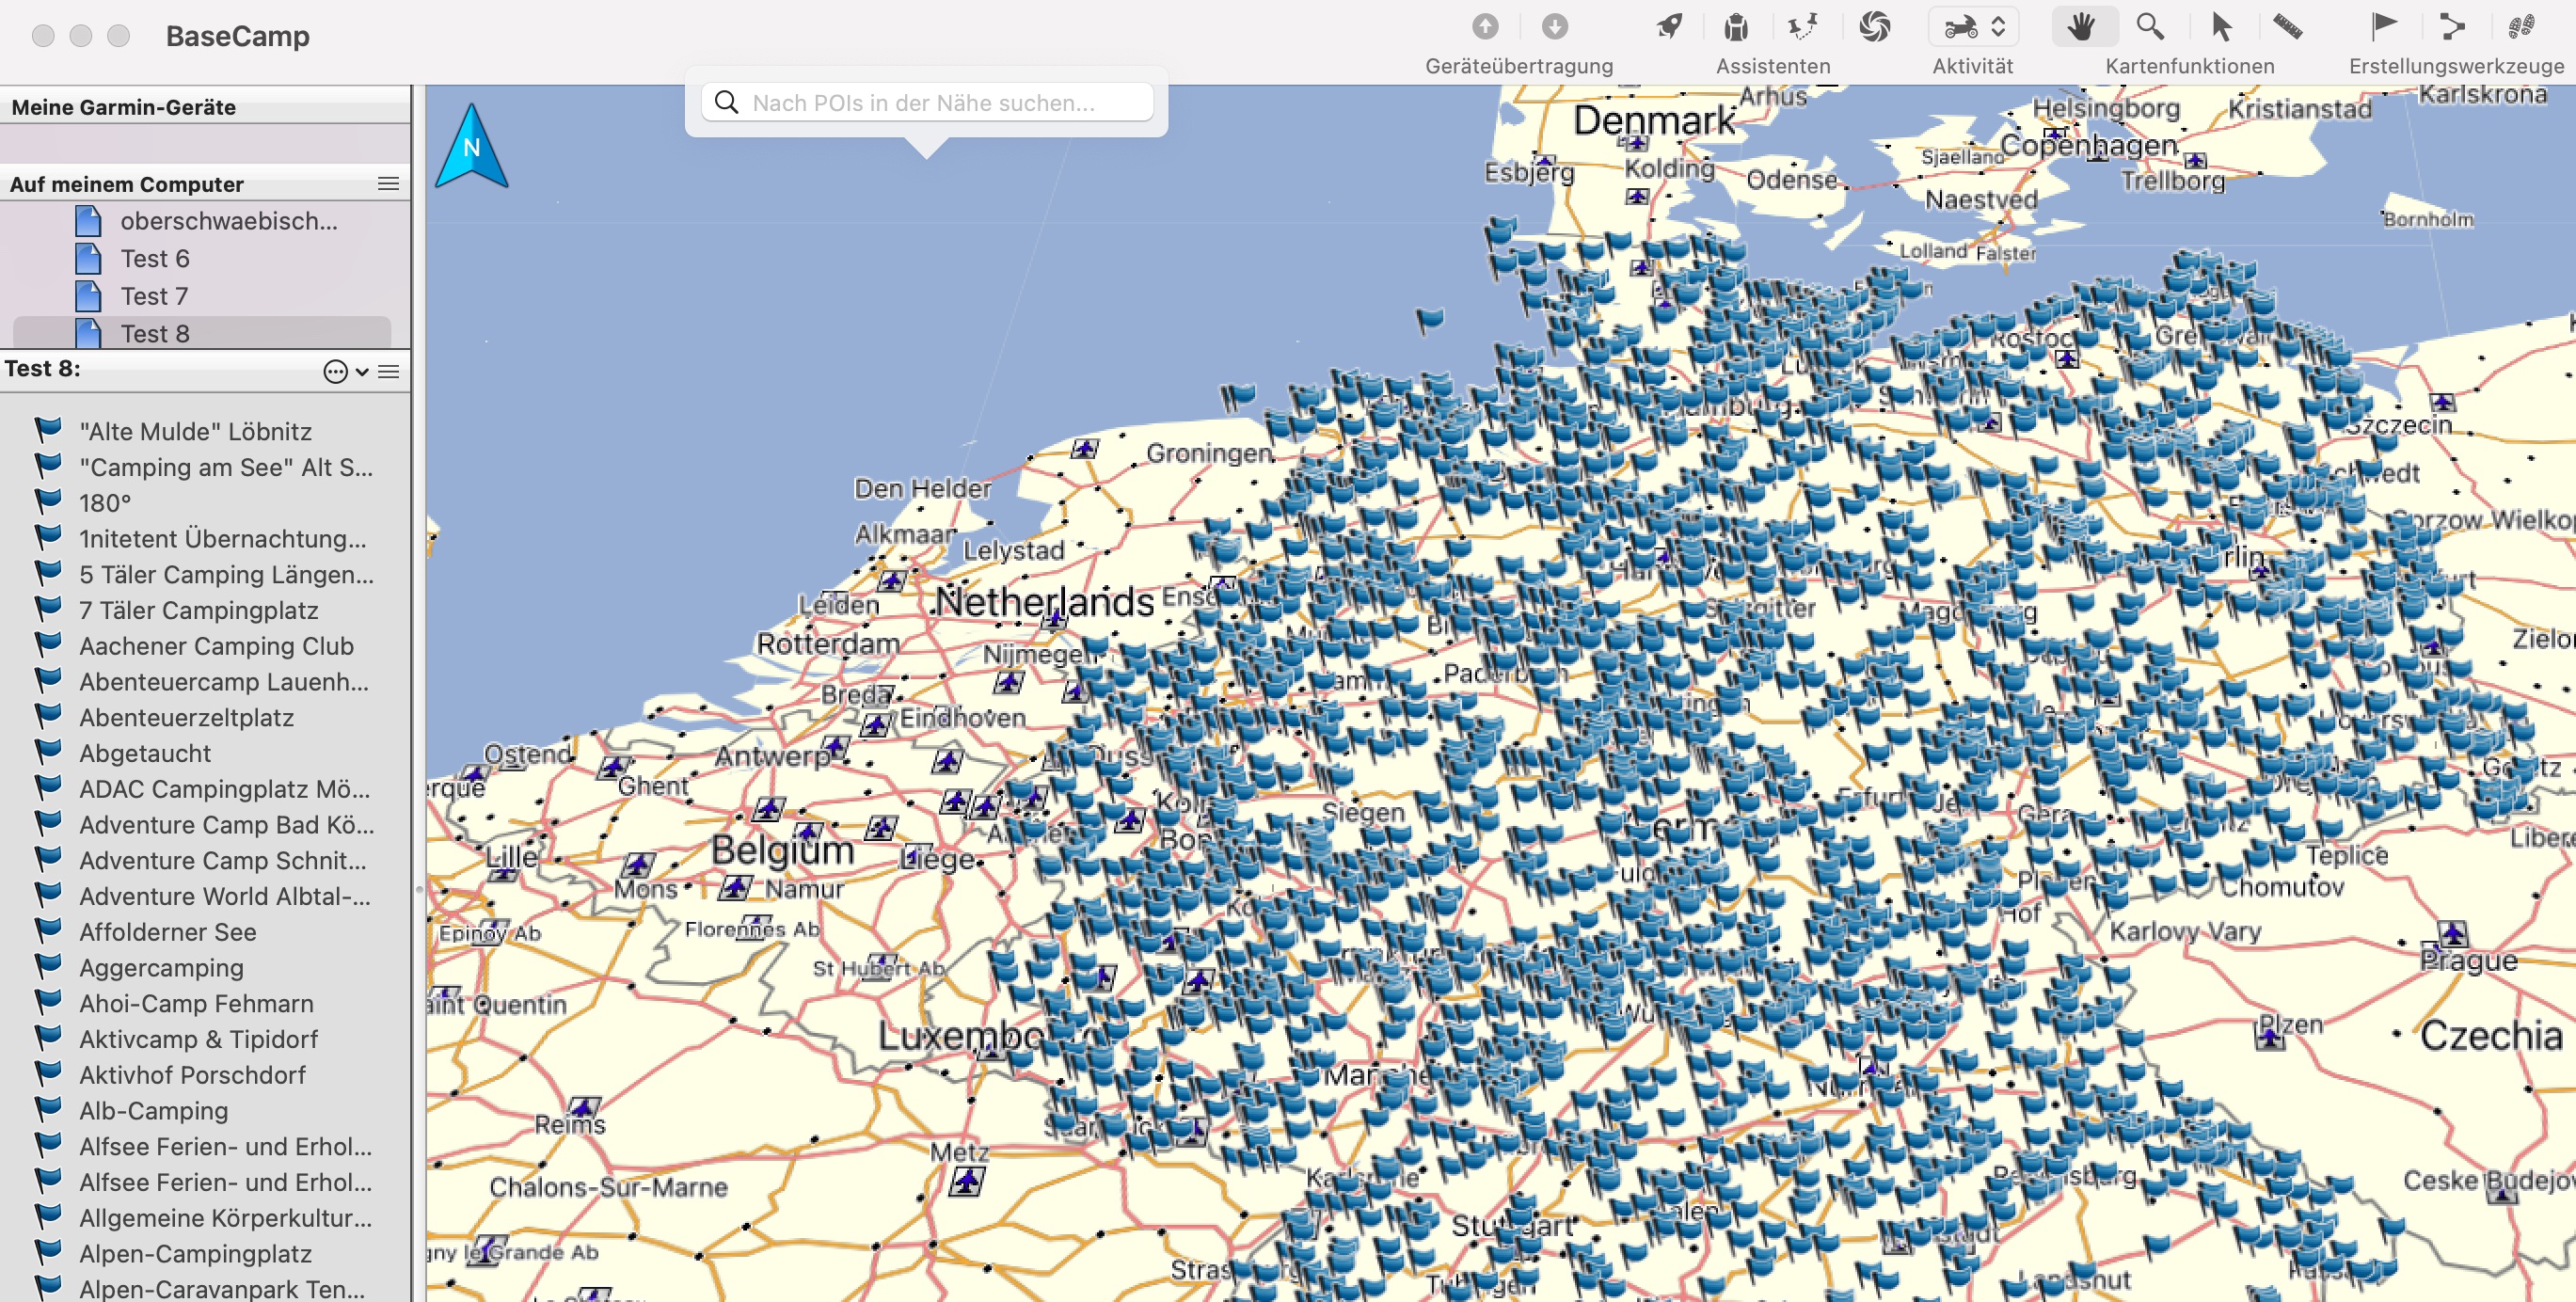The width and height of the screenshot is (2576, 1302).
Task: Select the ruler measure tool
Action: (x=2288, y=26)
